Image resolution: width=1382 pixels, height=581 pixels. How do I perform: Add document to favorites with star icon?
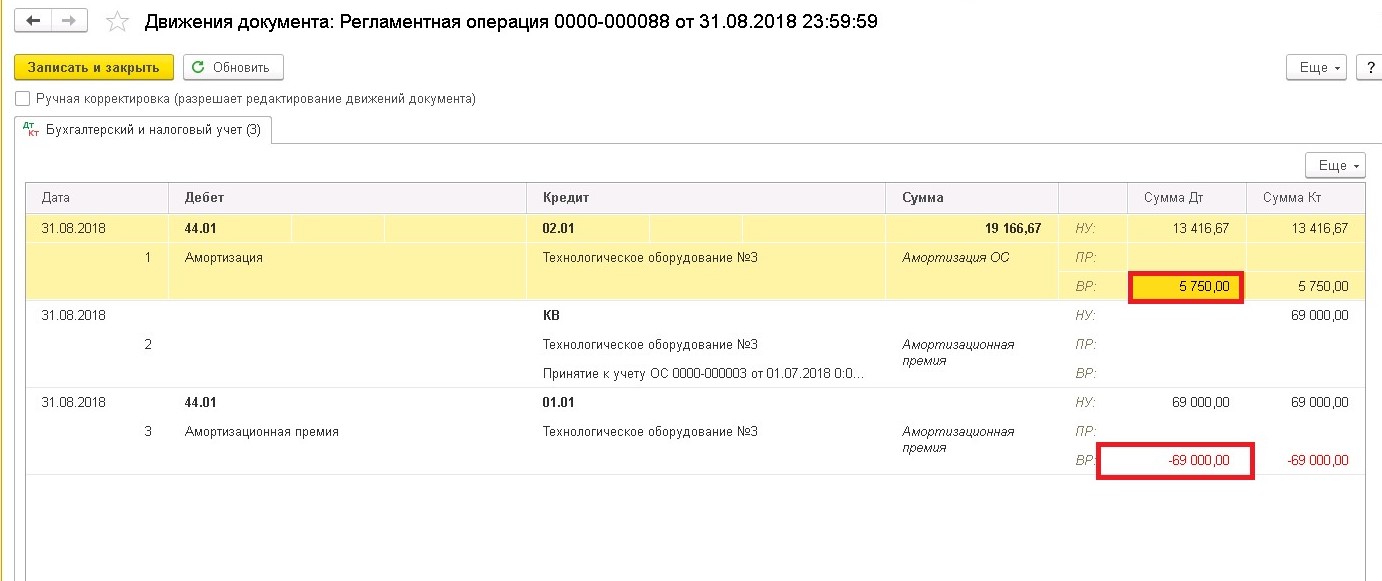pos(117,21)
